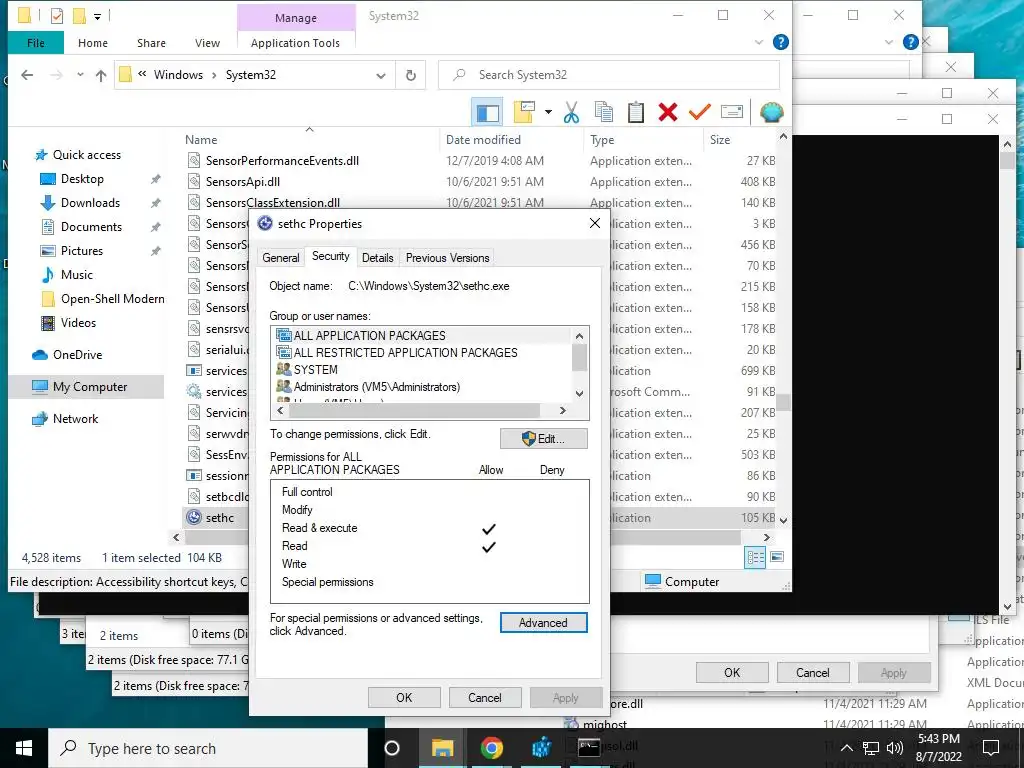Image resolution: width=1024 pixels, height=768 pixels.
Task: Select SYSTEM in group names list
Action: point(307,370)
